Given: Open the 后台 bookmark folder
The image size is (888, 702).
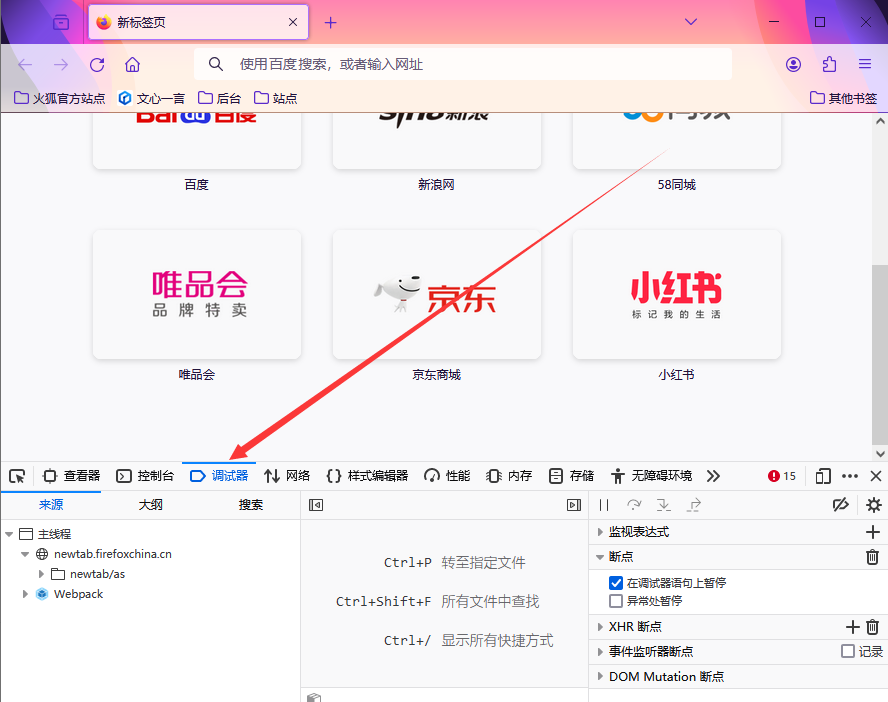Looking at the screenshot, I should pyautogui.click(x=219, y=99).
